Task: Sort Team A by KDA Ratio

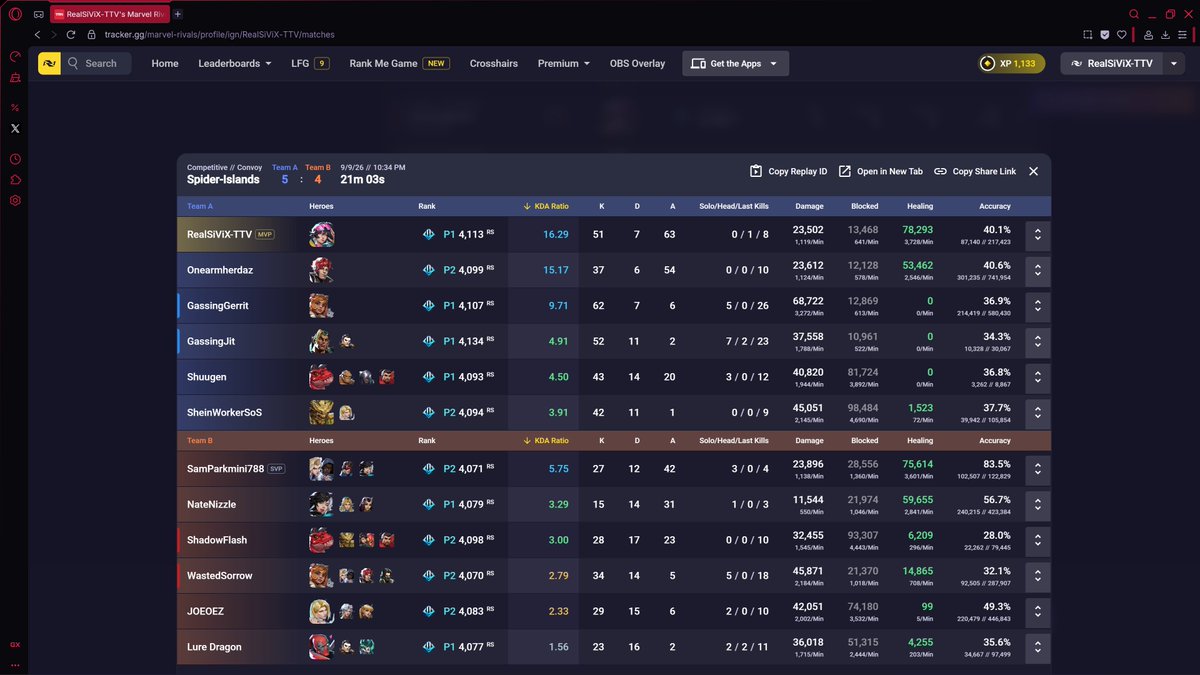Action: pos(546,206)
